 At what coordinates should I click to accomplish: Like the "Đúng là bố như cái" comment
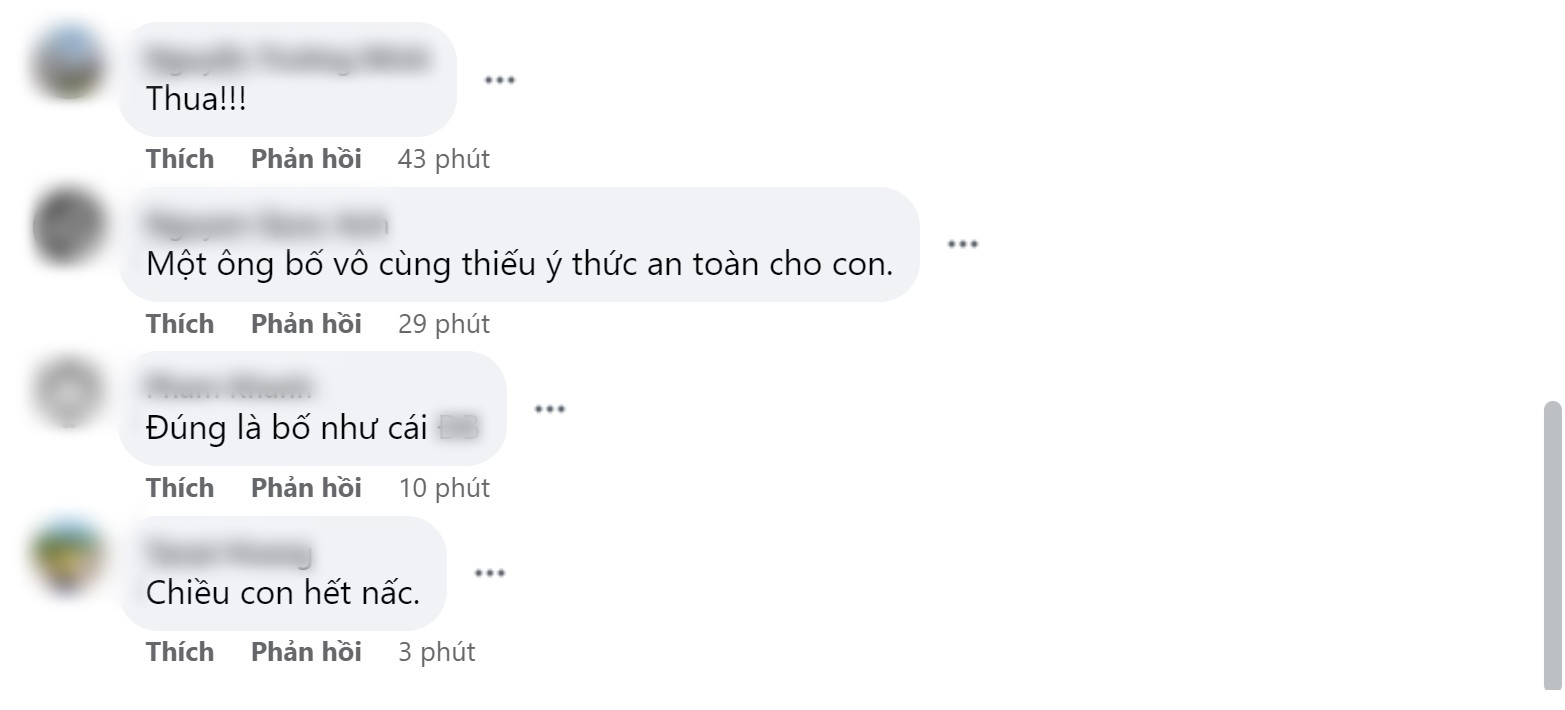tap(180, 488)
